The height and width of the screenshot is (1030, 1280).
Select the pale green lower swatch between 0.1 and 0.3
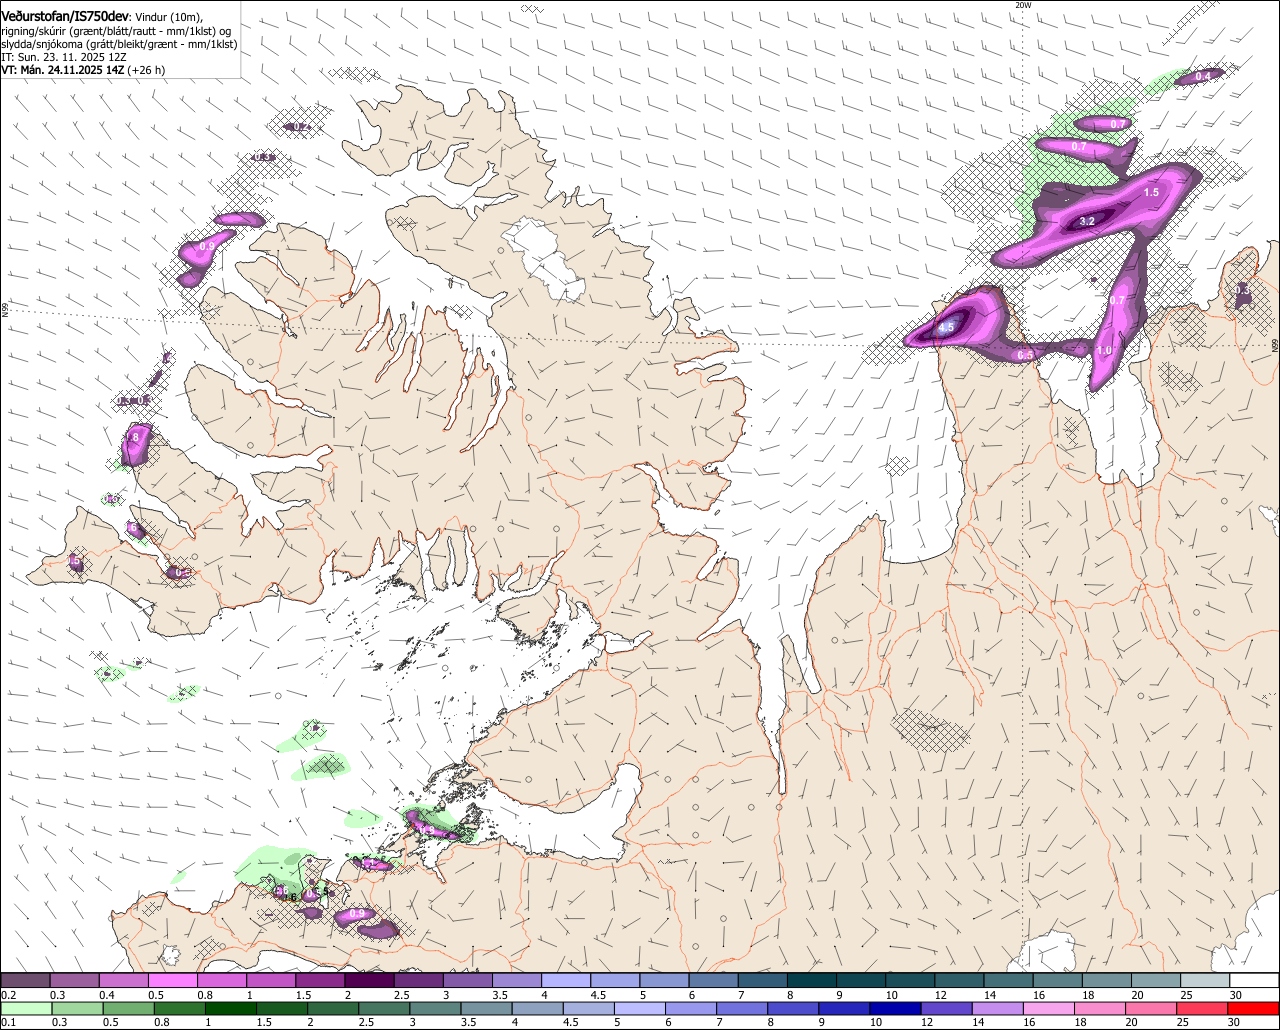(x=26, y=1008)
